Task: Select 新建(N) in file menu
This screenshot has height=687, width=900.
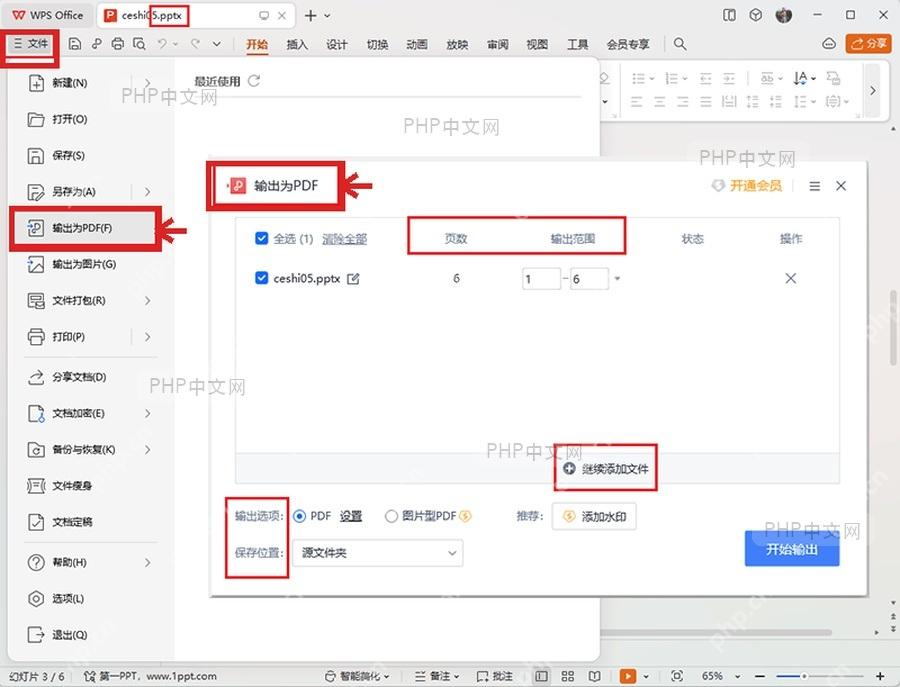Action: tap(70, 83)
